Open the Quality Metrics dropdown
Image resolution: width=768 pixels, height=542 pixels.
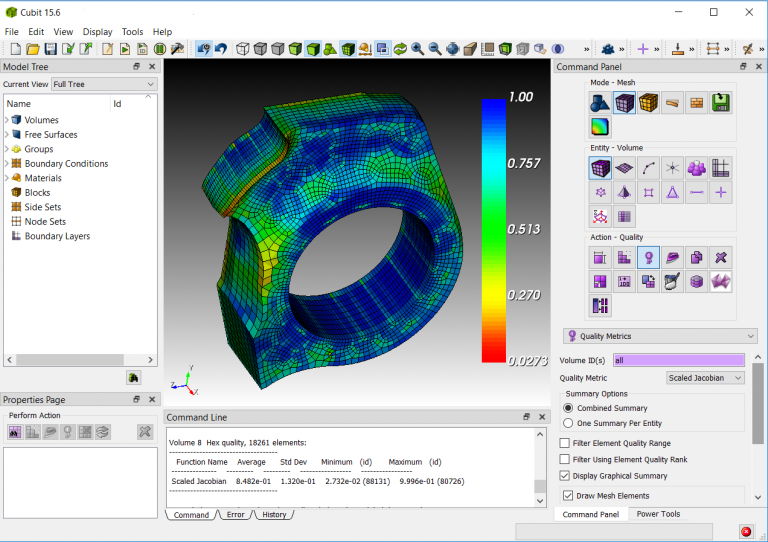660,336
